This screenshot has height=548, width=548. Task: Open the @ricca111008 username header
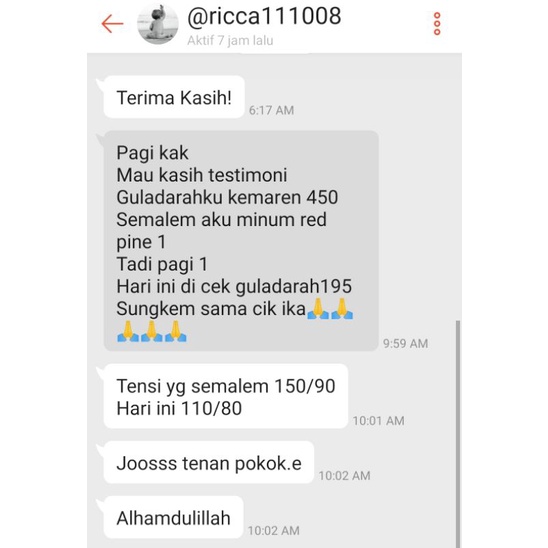264,16
